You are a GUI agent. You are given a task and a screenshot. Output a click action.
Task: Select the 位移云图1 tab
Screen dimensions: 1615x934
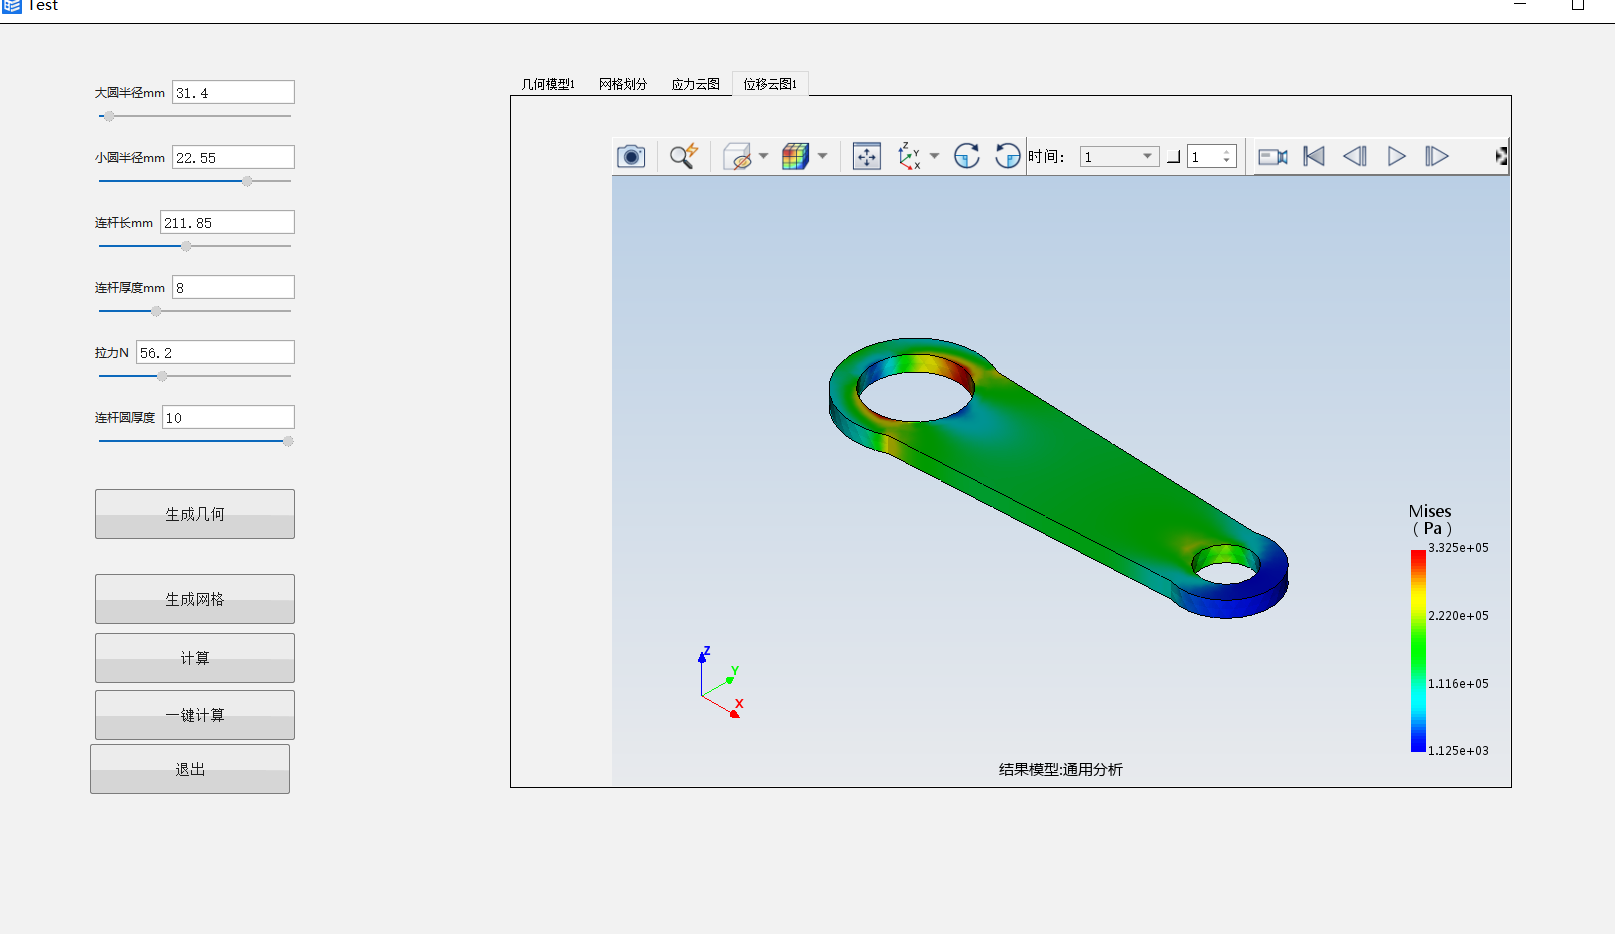(770, 84)
